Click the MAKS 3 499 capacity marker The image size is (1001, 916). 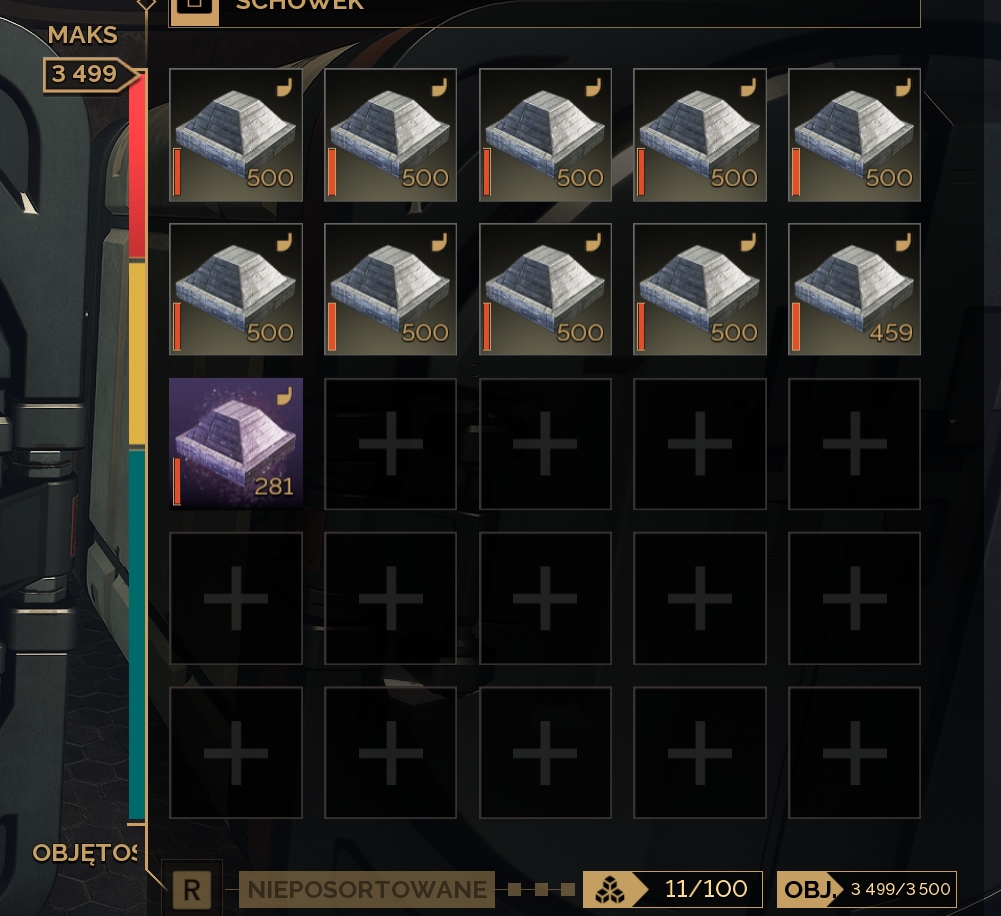click(x=89, y=74)
